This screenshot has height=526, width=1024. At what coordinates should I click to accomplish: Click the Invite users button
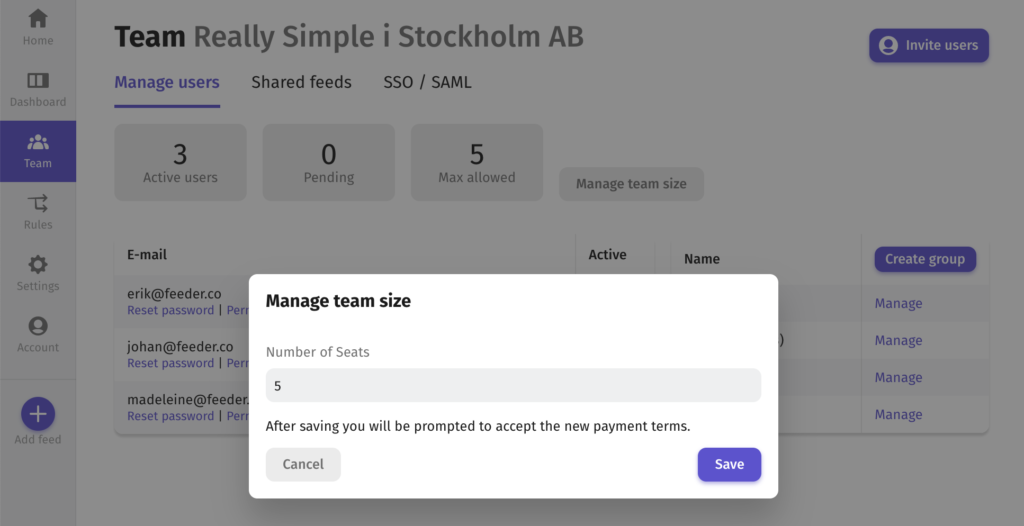tap(929, 46)
